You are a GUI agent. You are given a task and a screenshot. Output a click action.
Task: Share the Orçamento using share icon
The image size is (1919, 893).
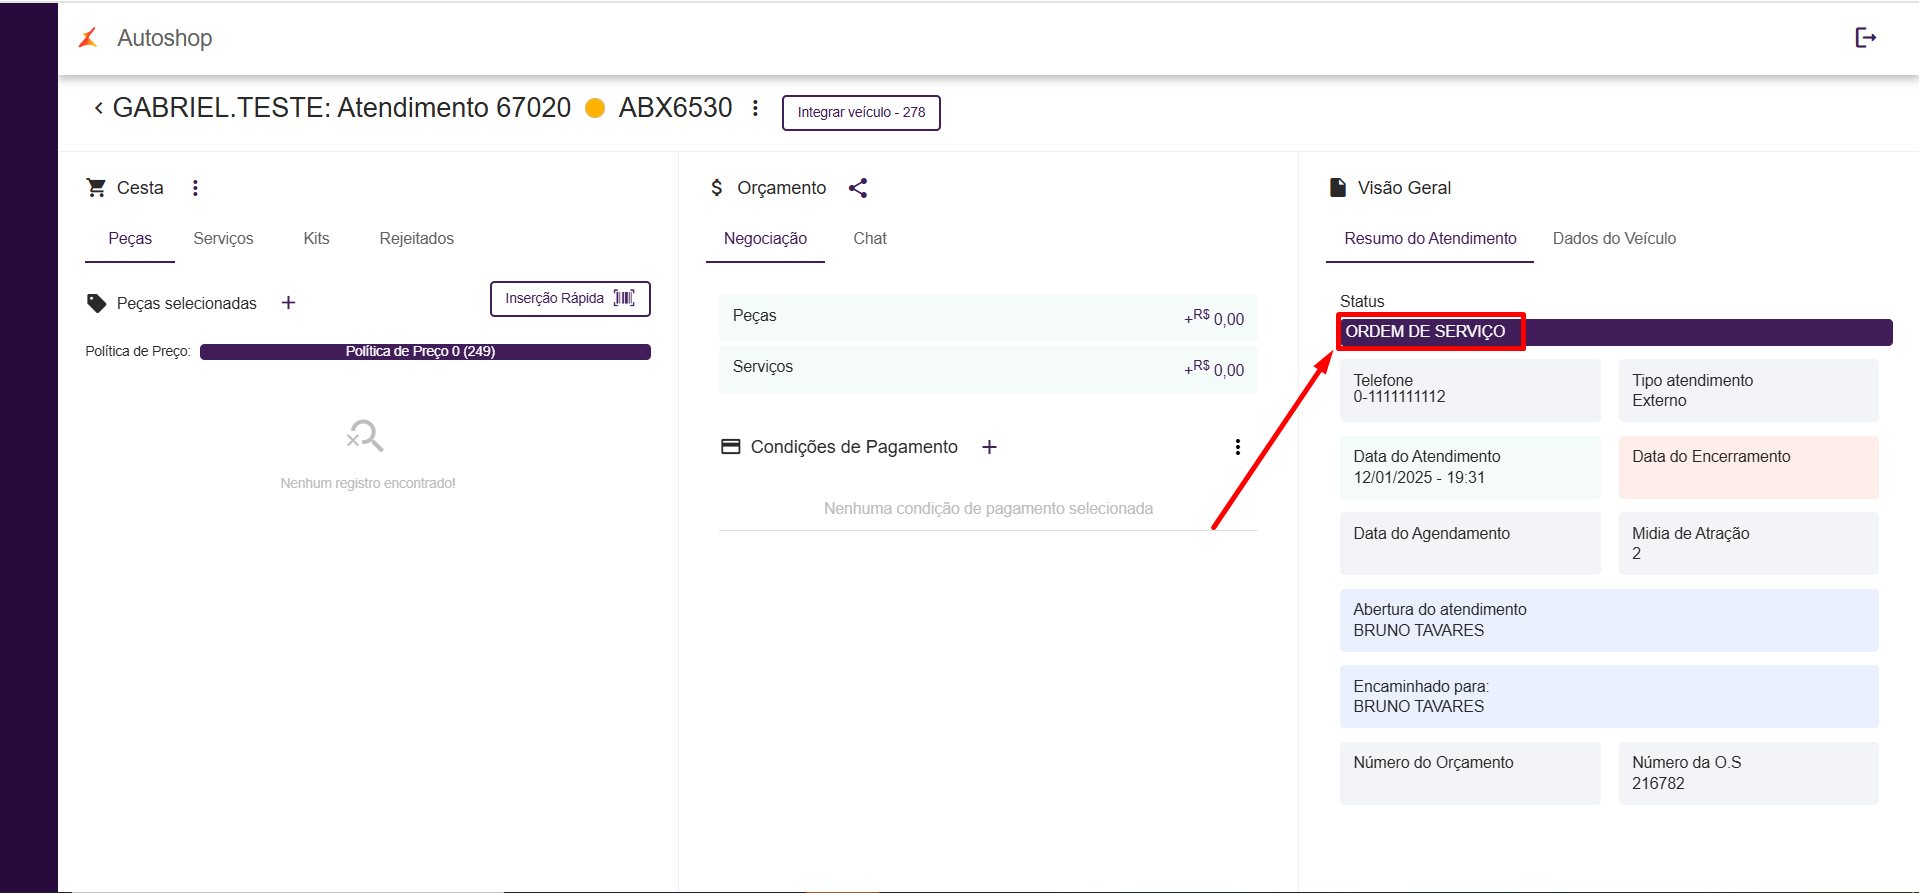click(858, 188)
